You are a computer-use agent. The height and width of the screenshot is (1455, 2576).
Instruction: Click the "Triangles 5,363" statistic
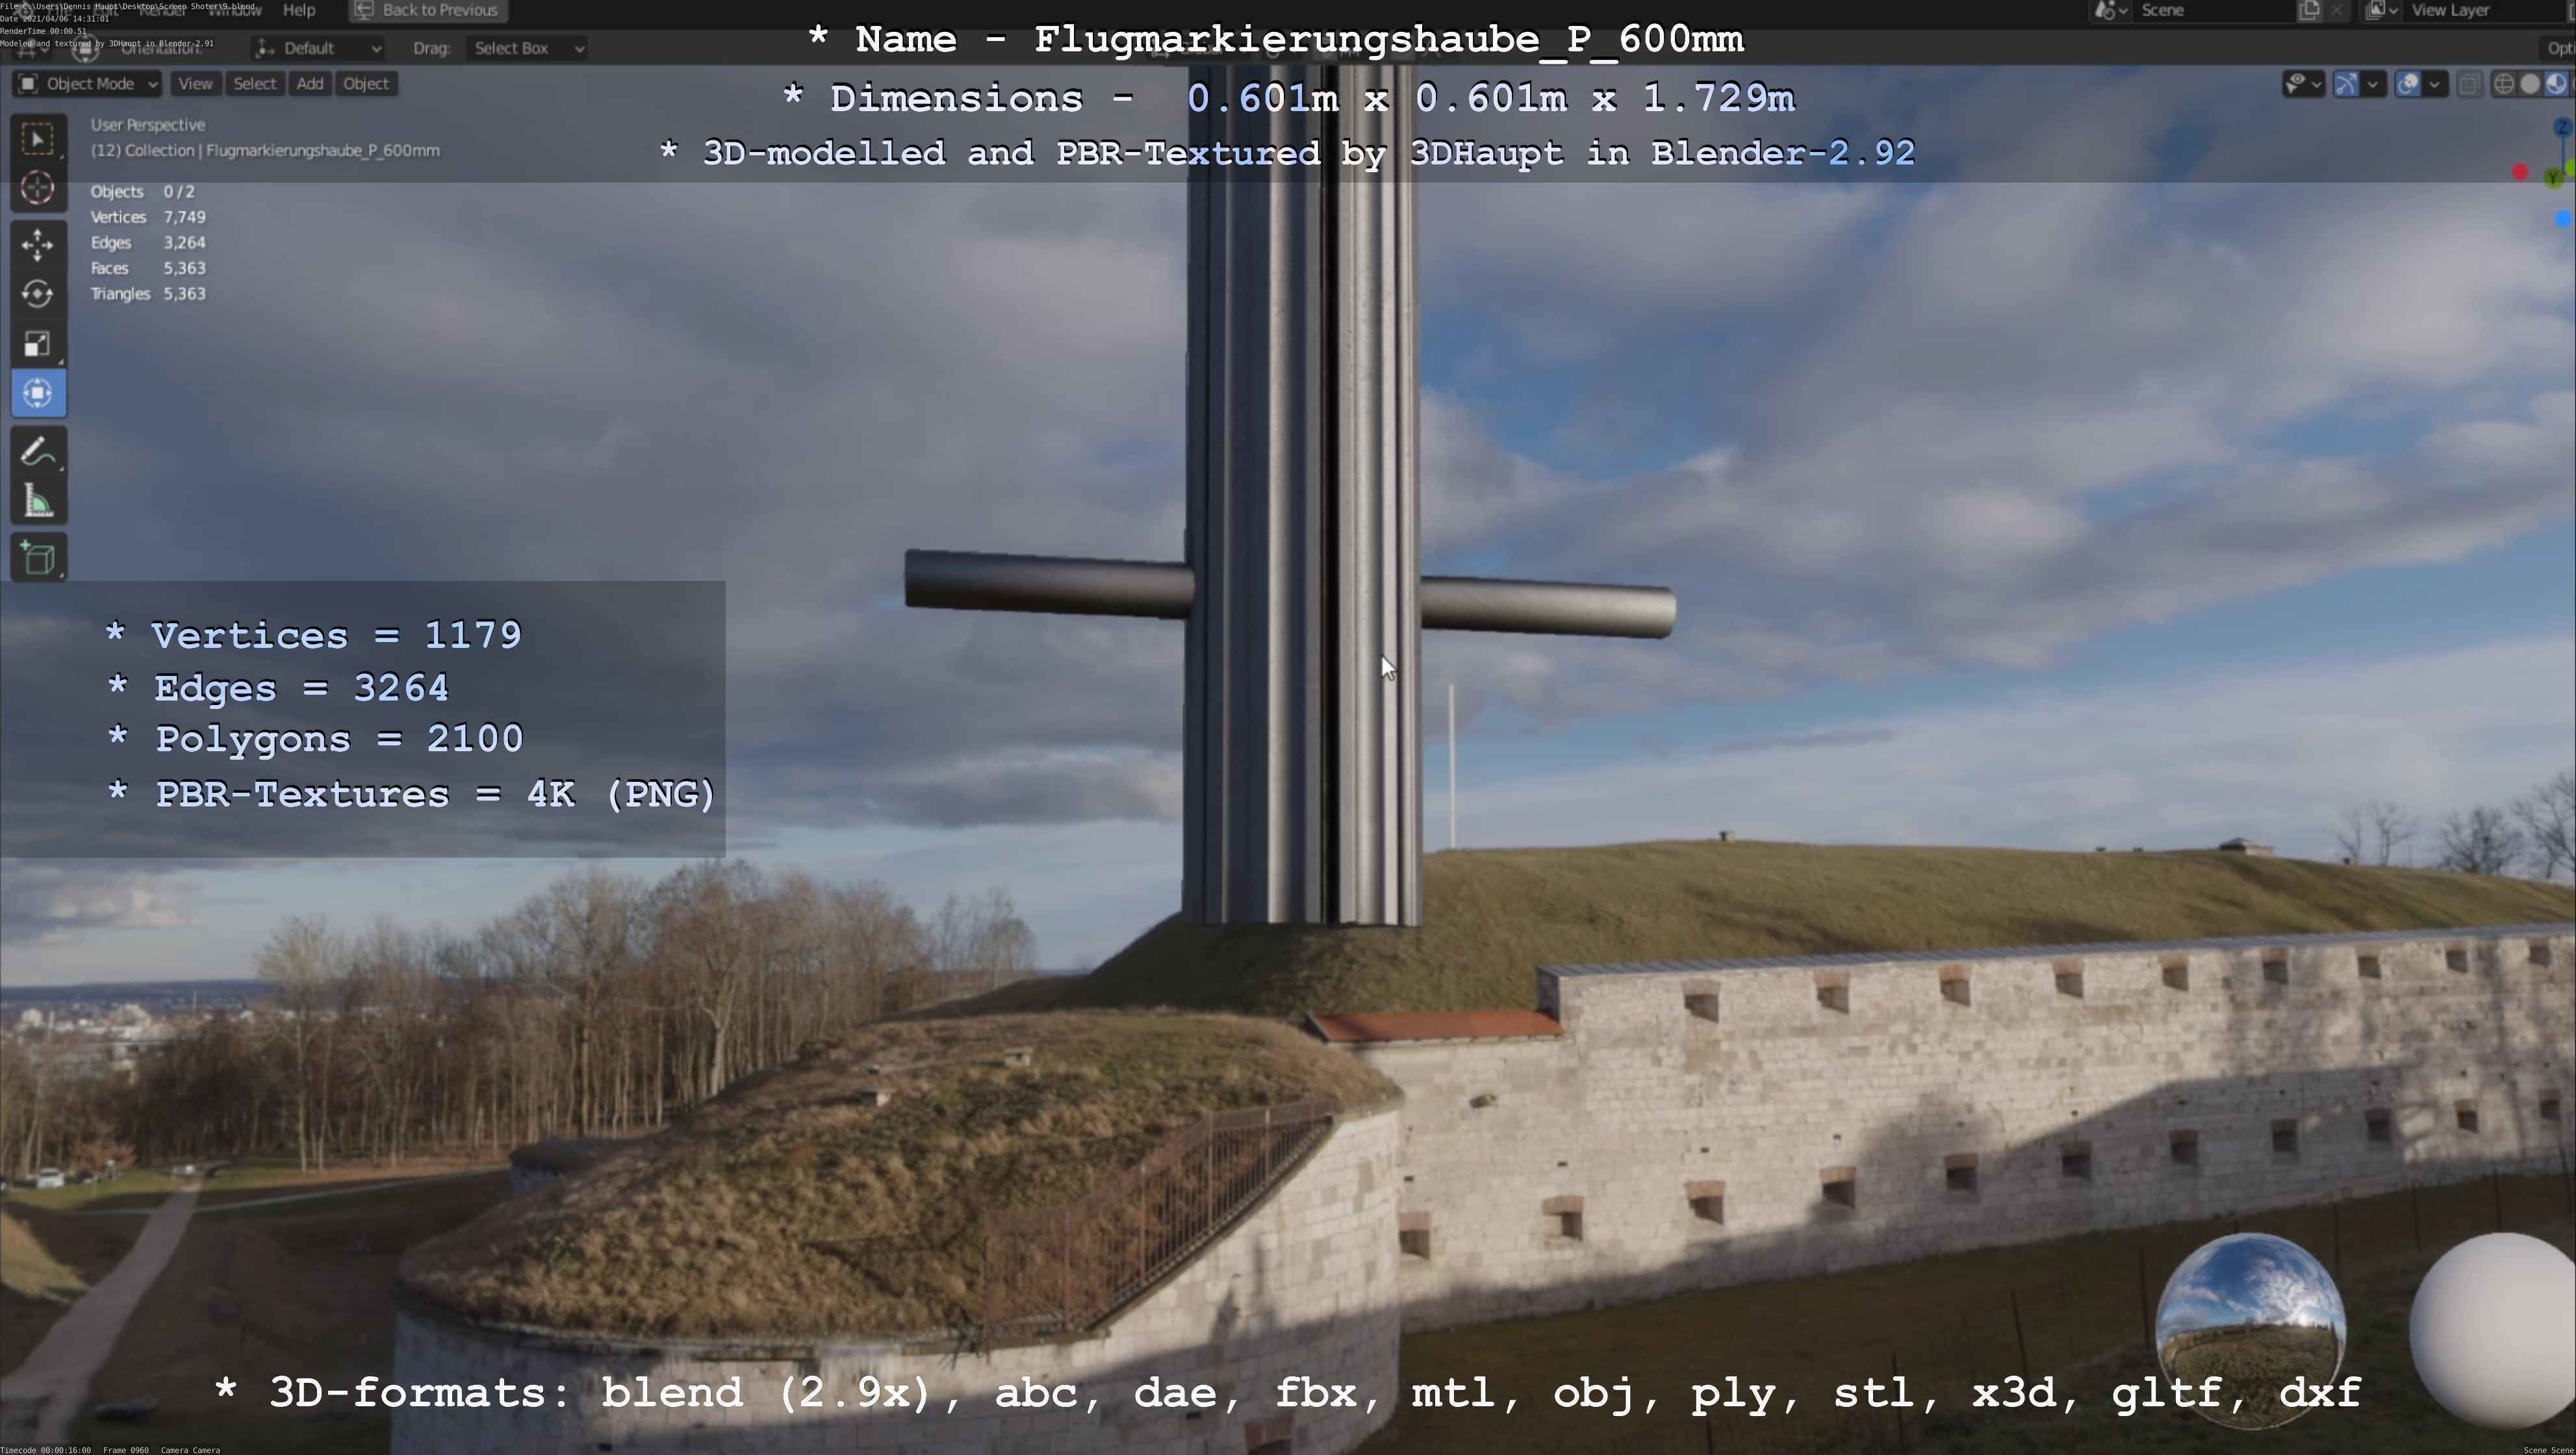[x=148, y=294]
